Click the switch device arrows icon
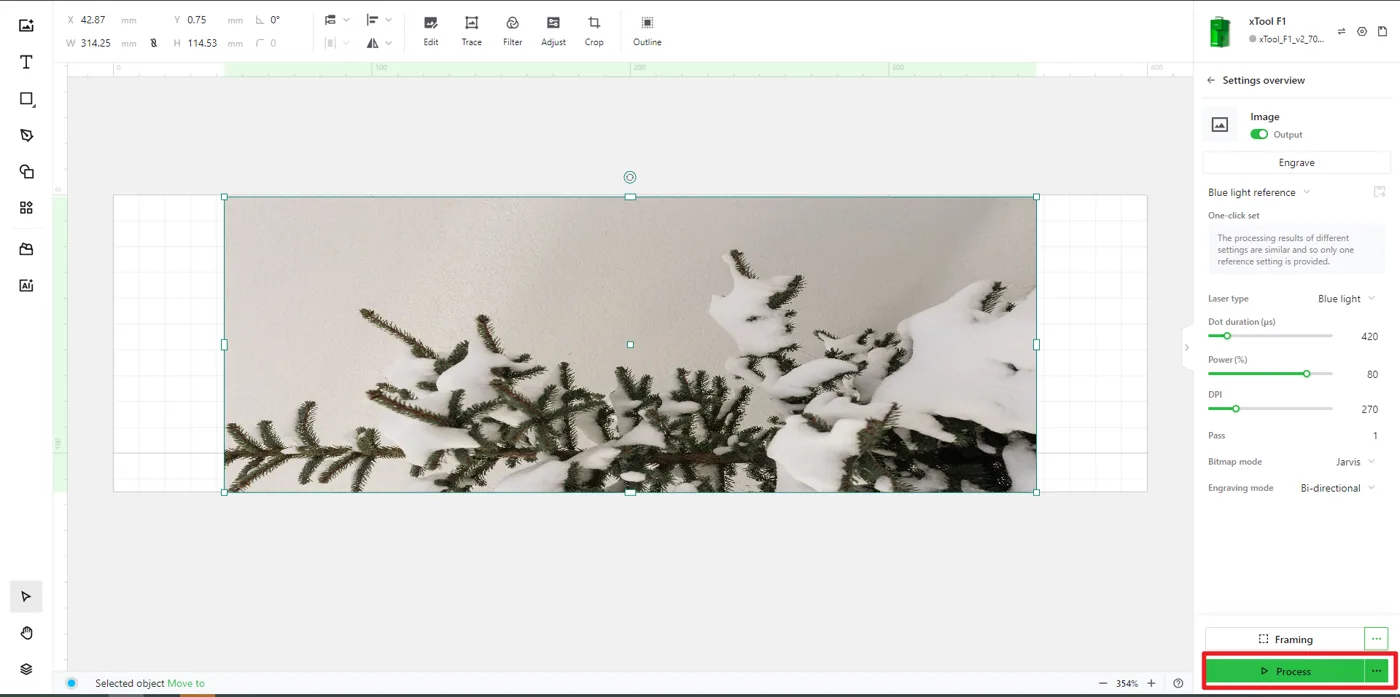The image size is (1400, 697). point(1342,31)
